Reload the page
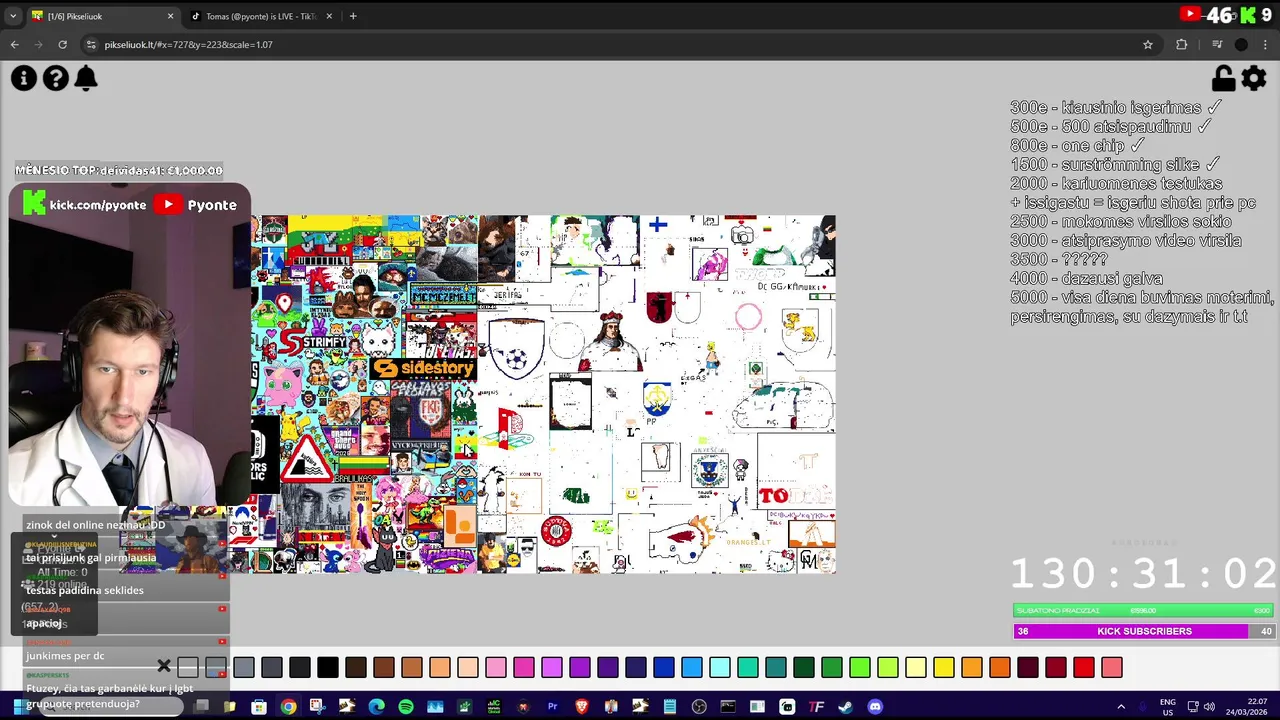Viewport: 1280px width, 720px height. pyautogui.click(x=62, y=44)
